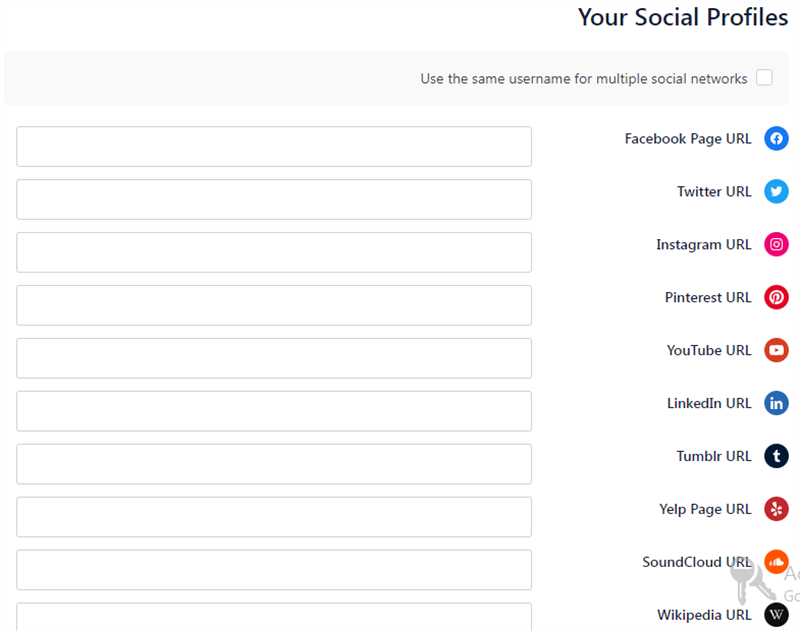Click the SoundCloud icon
Screen dimensions: 800x631
(x=776, y=562)
